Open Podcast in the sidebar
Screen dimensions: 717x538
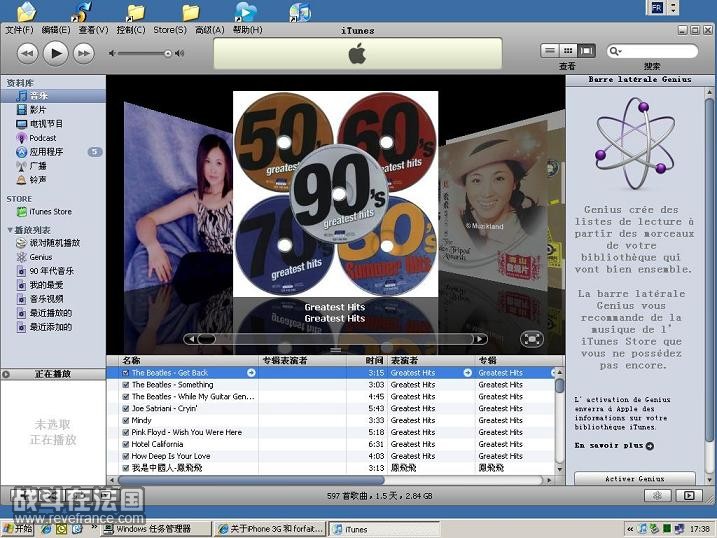click(x=53, y=138)
